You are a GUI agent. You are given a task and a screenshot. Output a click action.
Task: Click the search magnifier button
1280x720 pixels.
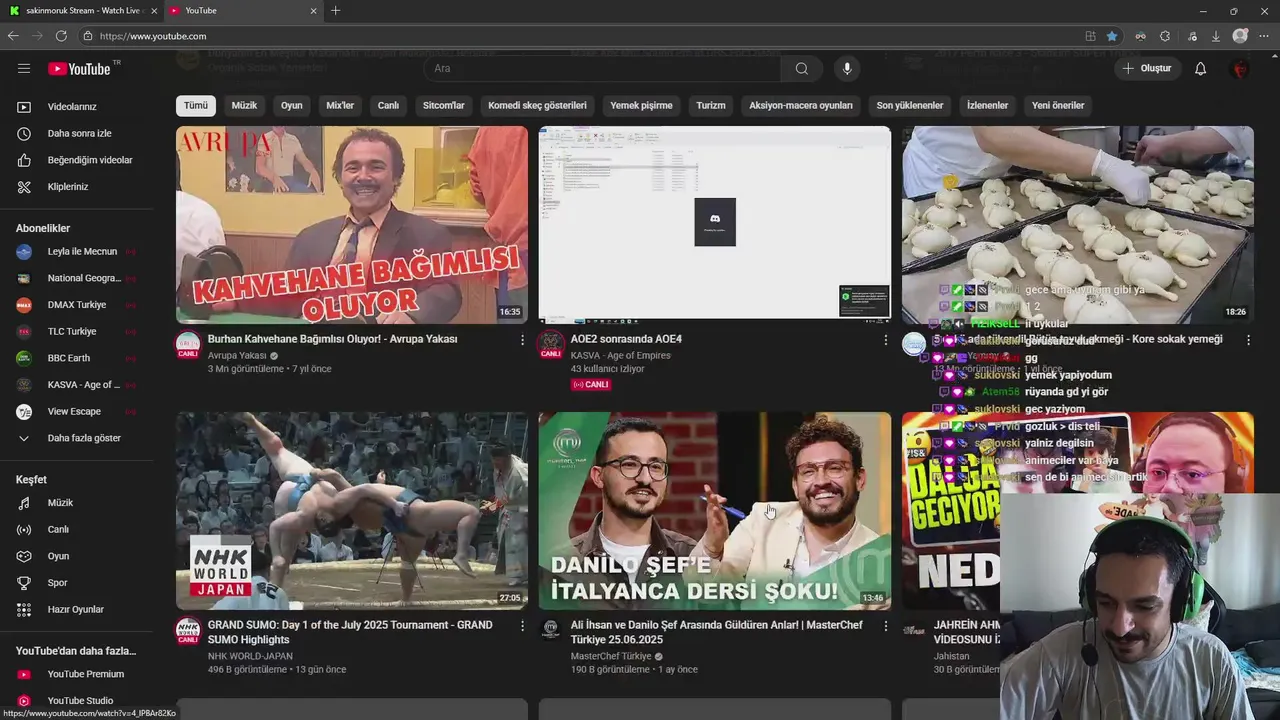pos(802,68)
